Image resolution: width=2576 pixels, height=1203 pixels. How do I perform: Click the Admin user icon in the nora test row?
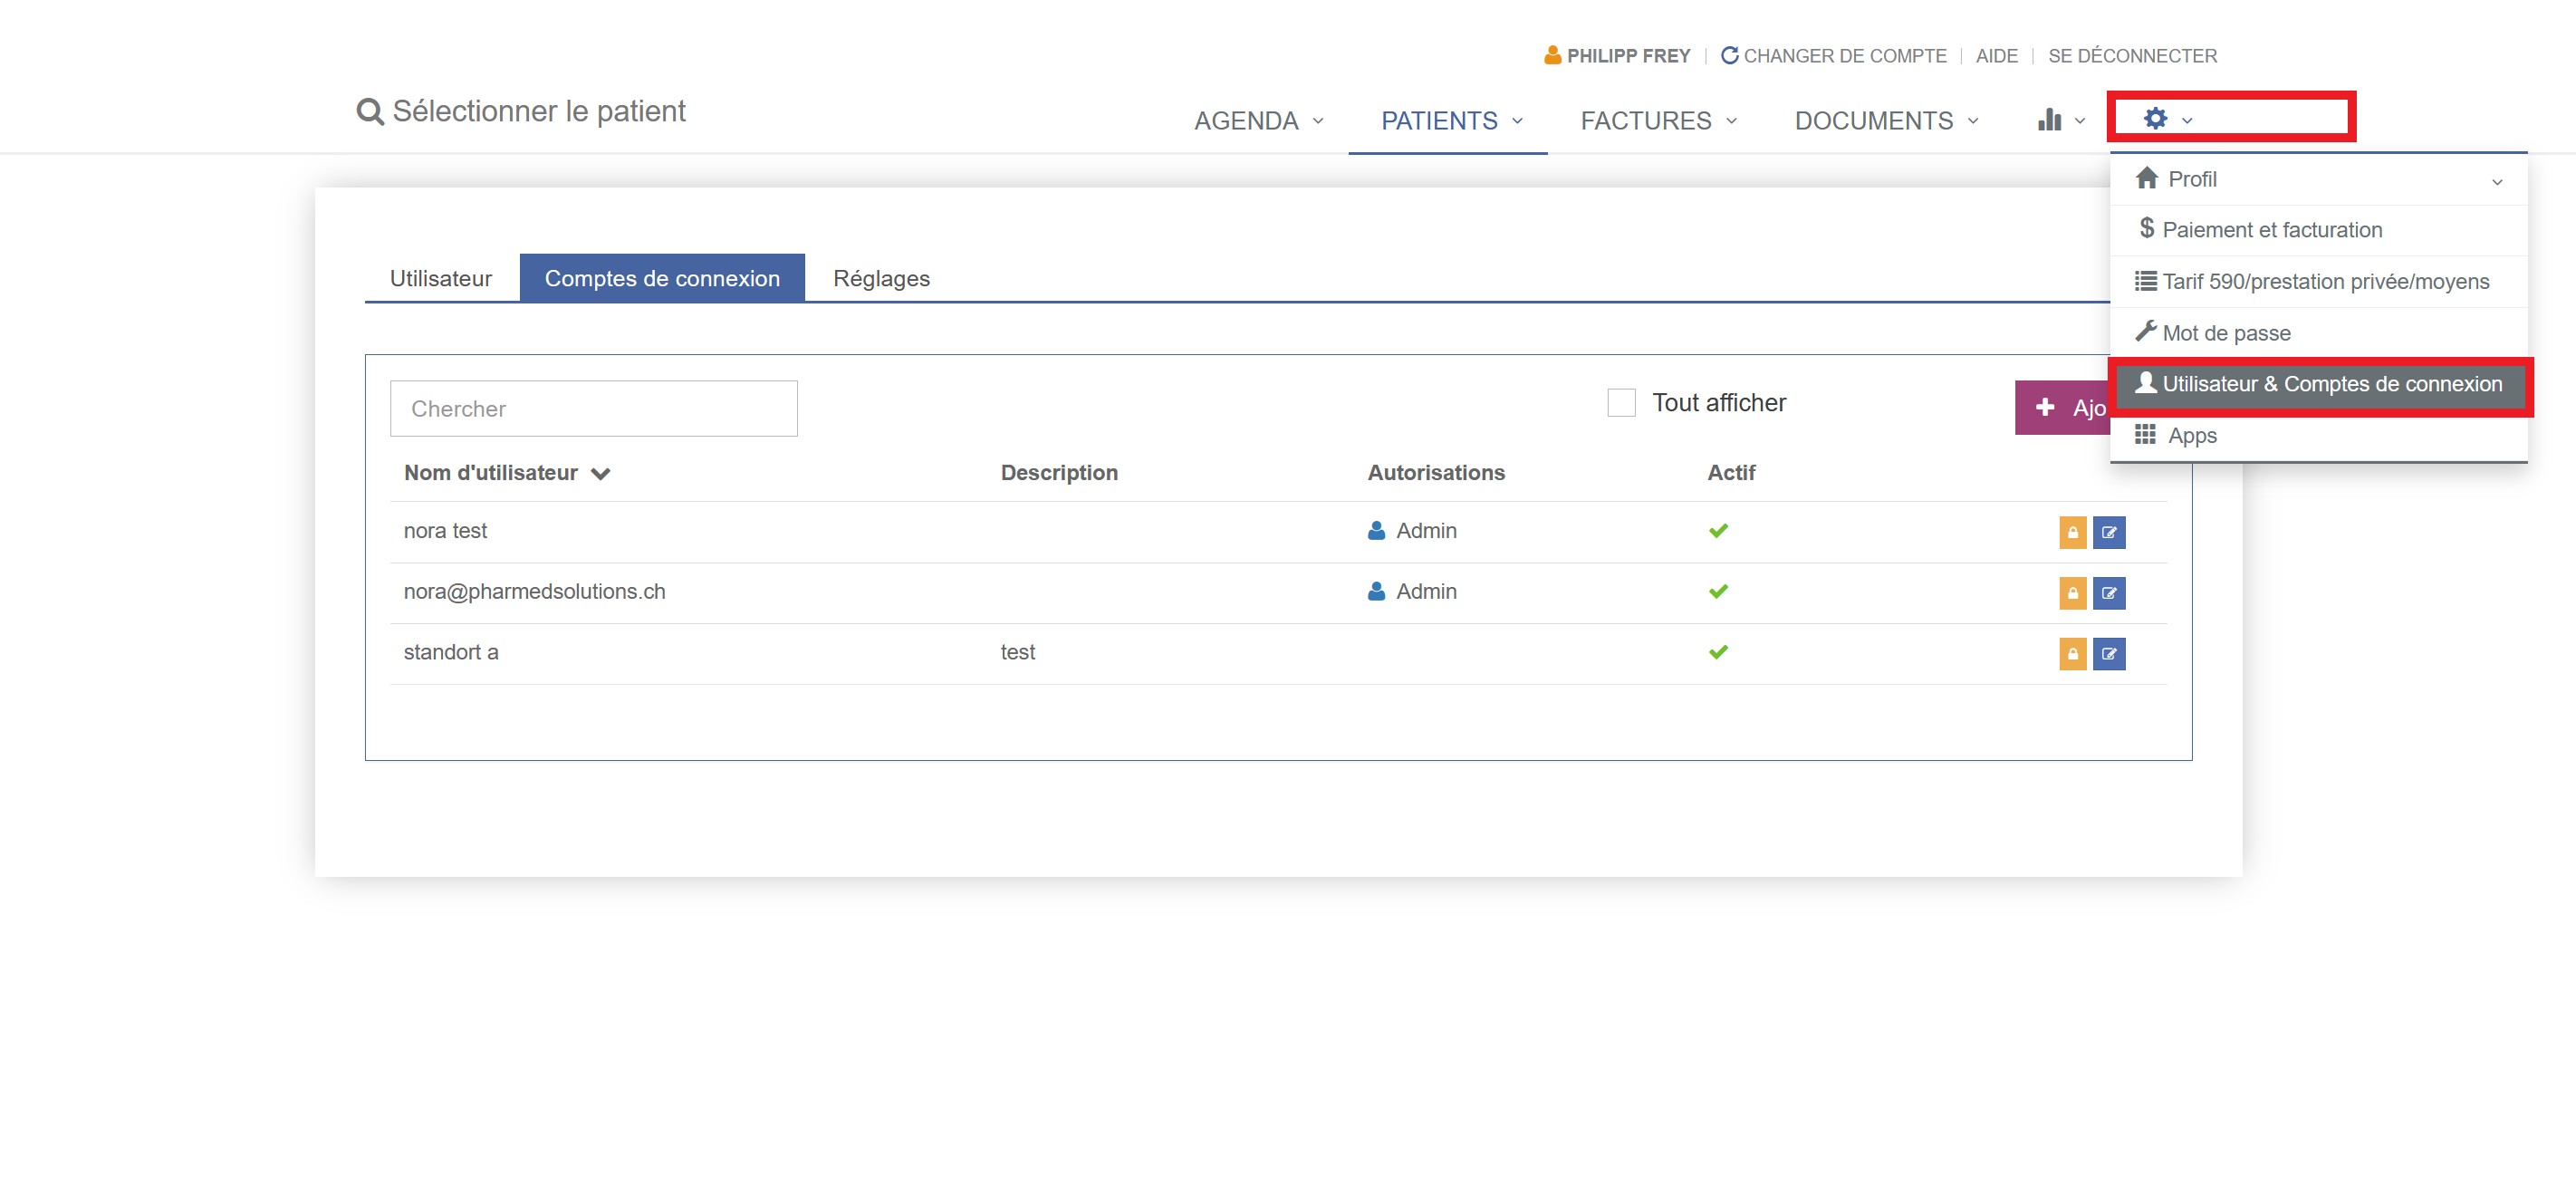[x=1376, y=531]
